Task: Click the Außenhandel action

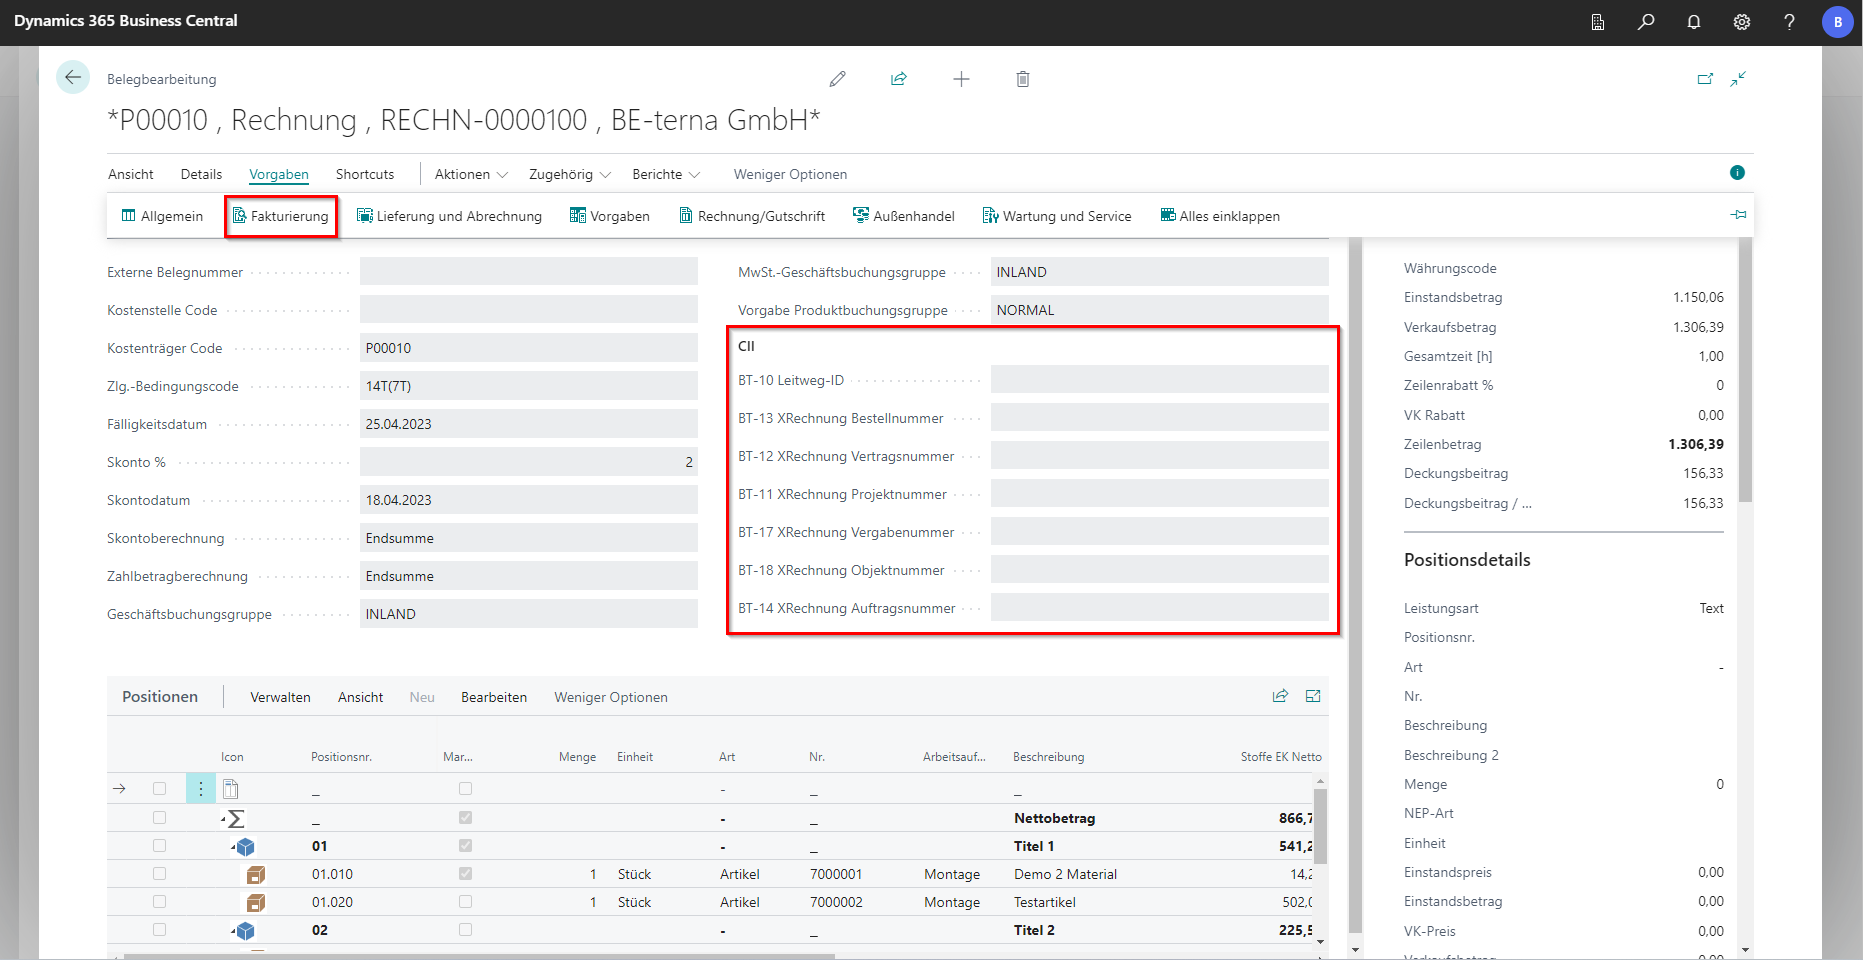Action: (904, 216)
